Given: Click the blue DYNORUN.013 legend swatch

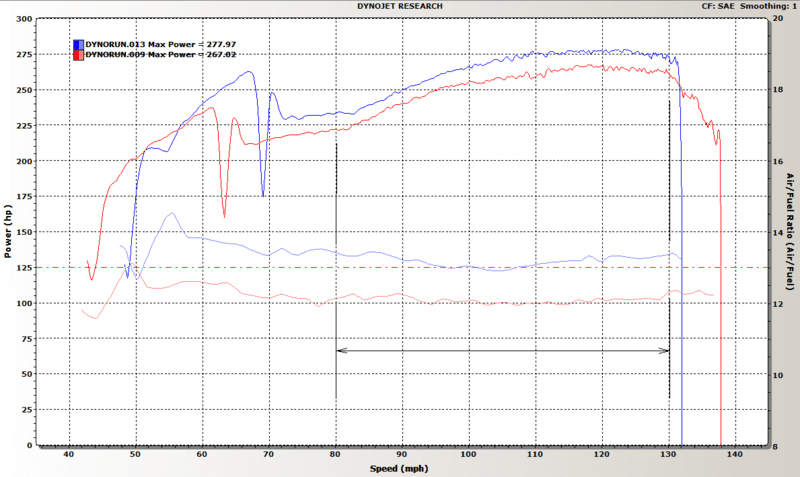Looking at the screenshot, I should coord(78,45).
